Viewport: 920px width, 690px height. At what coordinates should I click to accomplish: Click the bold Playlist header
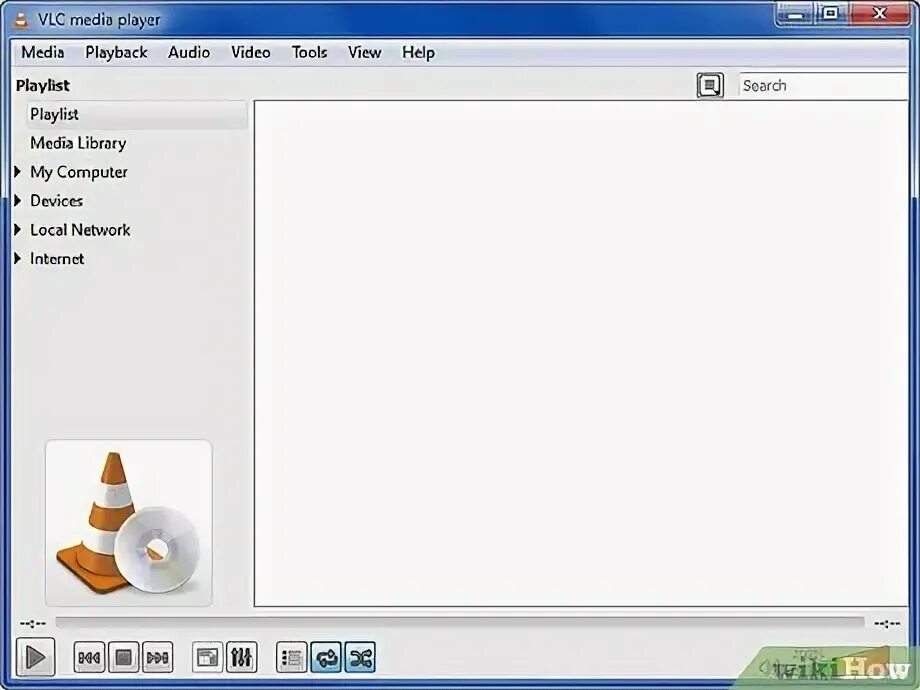[43, 86]
